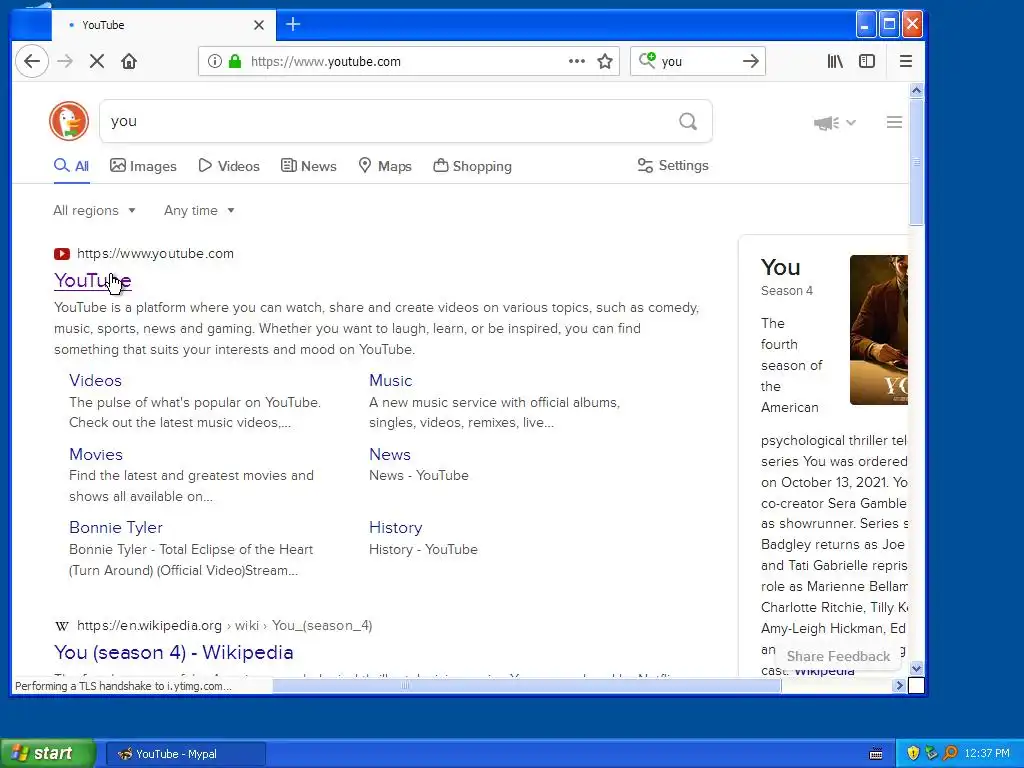Click the network tray icon beside the shield
This screenshot has height=768, width=1024.
(x=931, y=753)
